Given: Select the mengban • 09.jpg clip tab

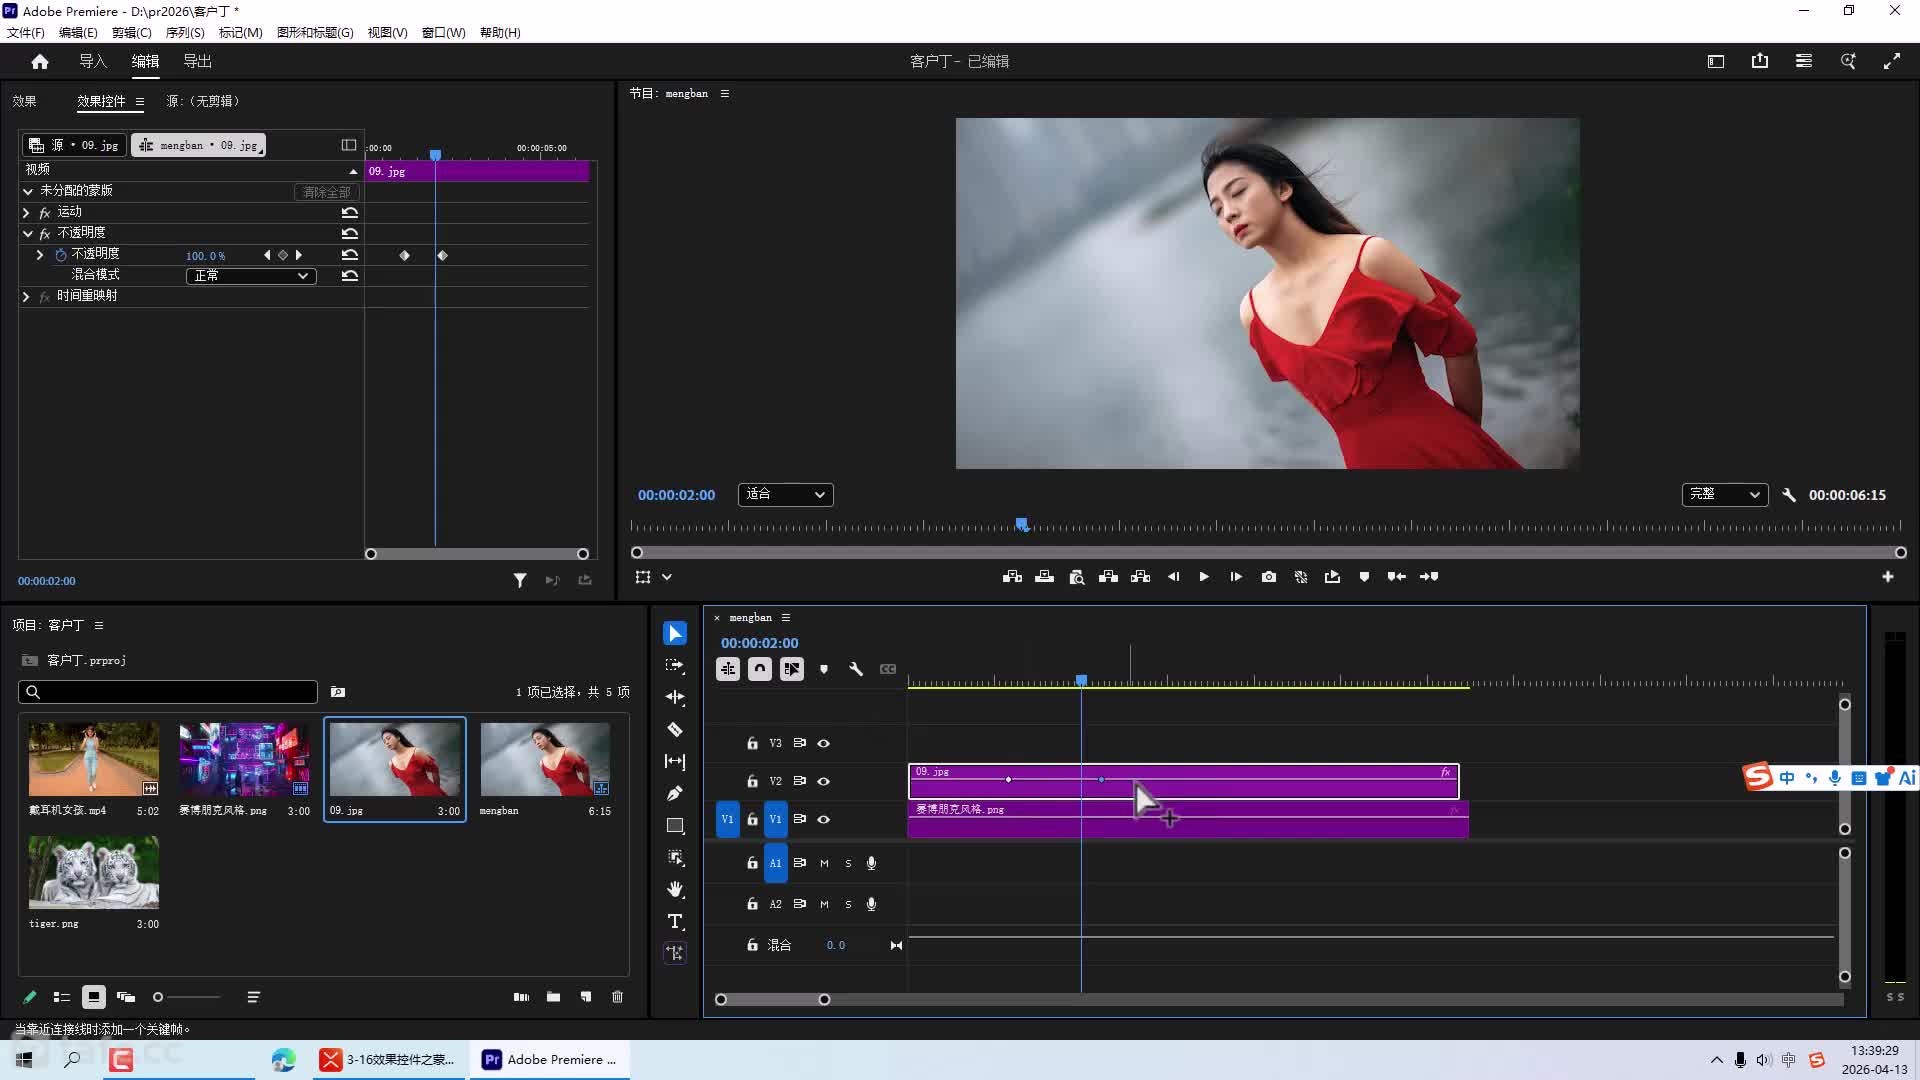Looking at the screenshot, I should (199, 146).
